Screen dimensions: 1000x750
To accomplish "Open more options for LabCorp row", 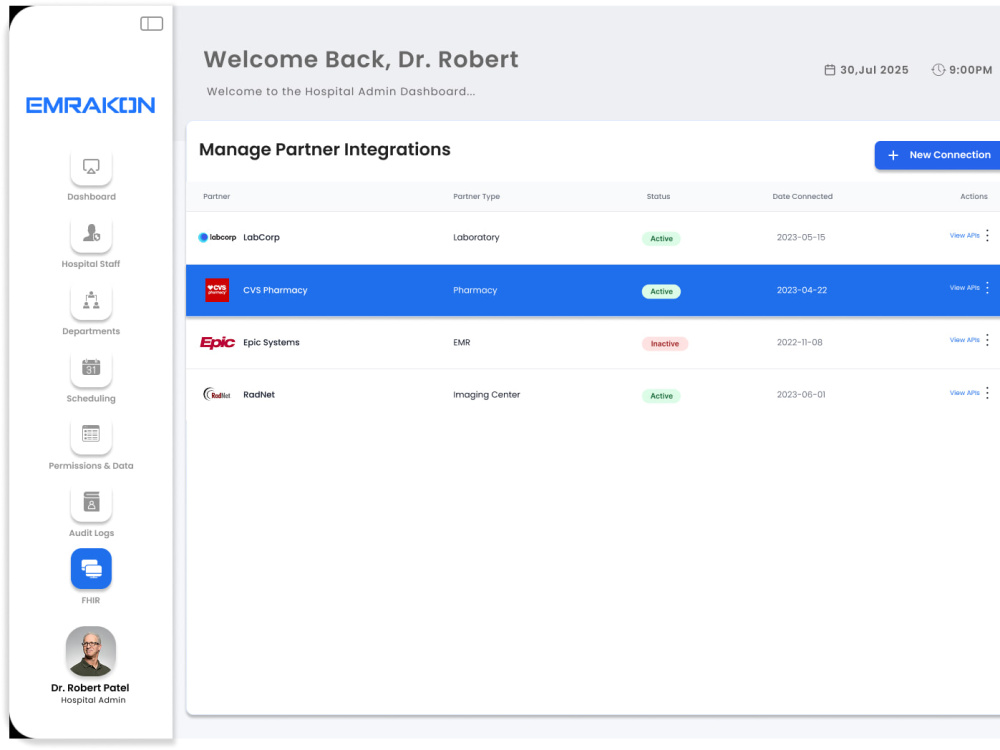I will (x=987, y=235).
